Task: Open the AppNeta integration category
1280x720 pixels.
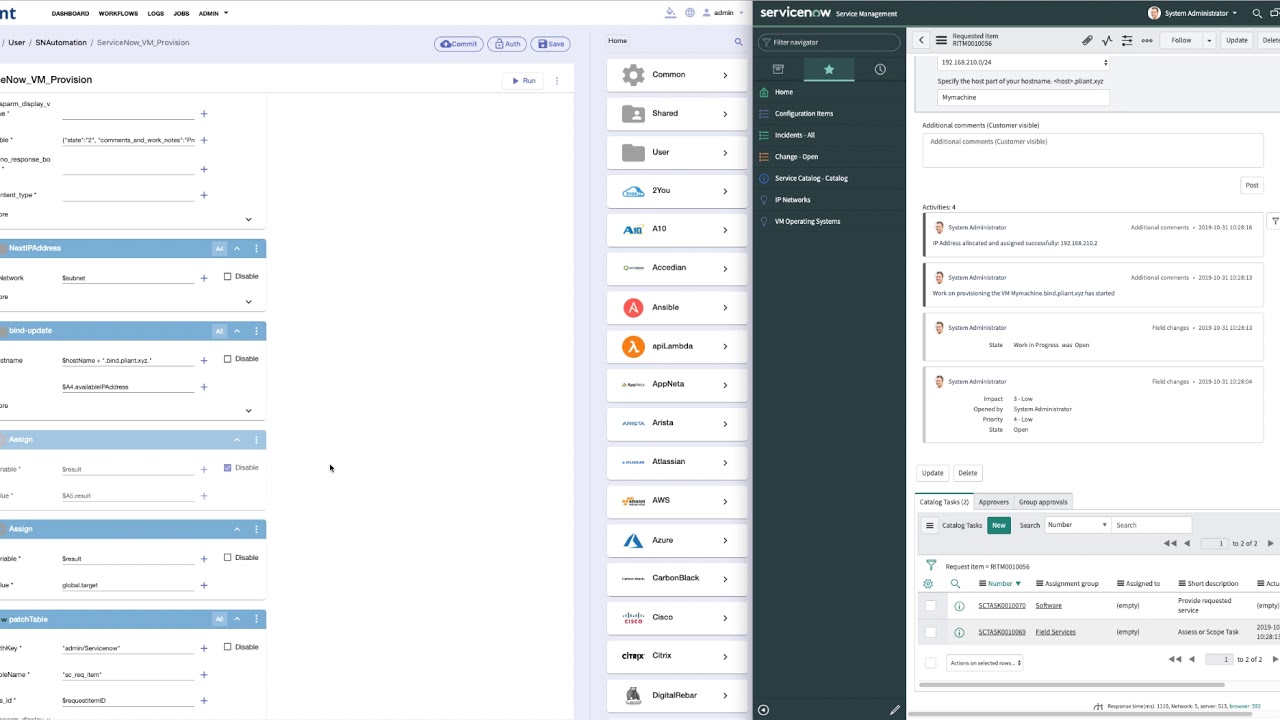Action: [677, 385]
